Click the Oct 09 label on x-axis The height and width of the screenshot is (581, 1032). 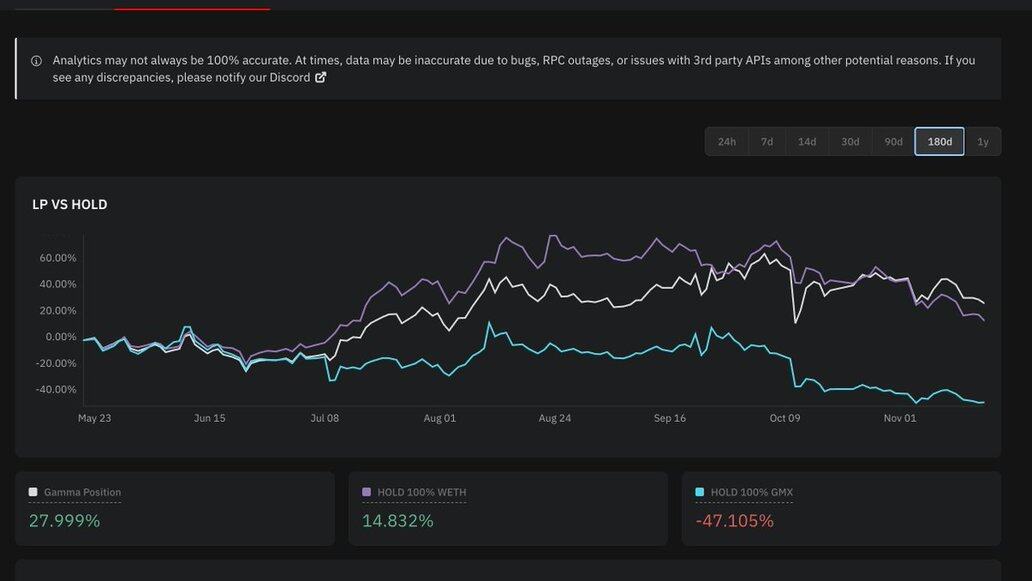(x=785, y=418)
